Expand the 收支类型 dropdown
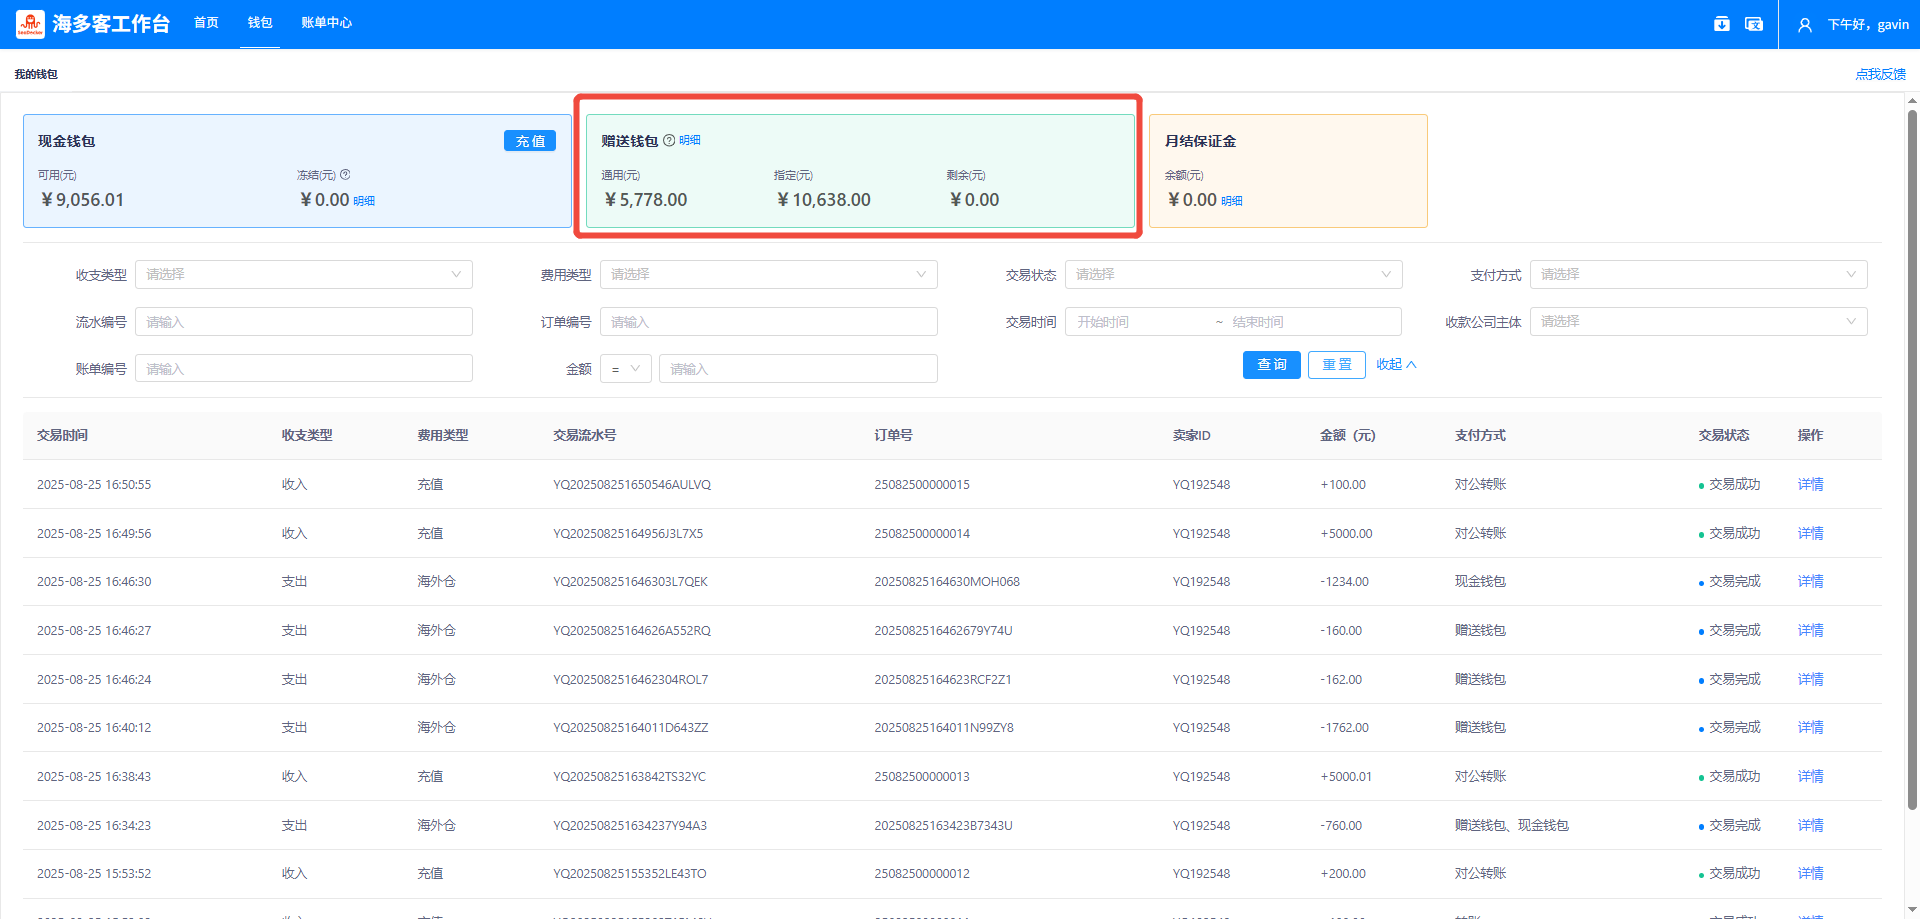This screenshot has height=919, width=1920. tap(304, 275)
